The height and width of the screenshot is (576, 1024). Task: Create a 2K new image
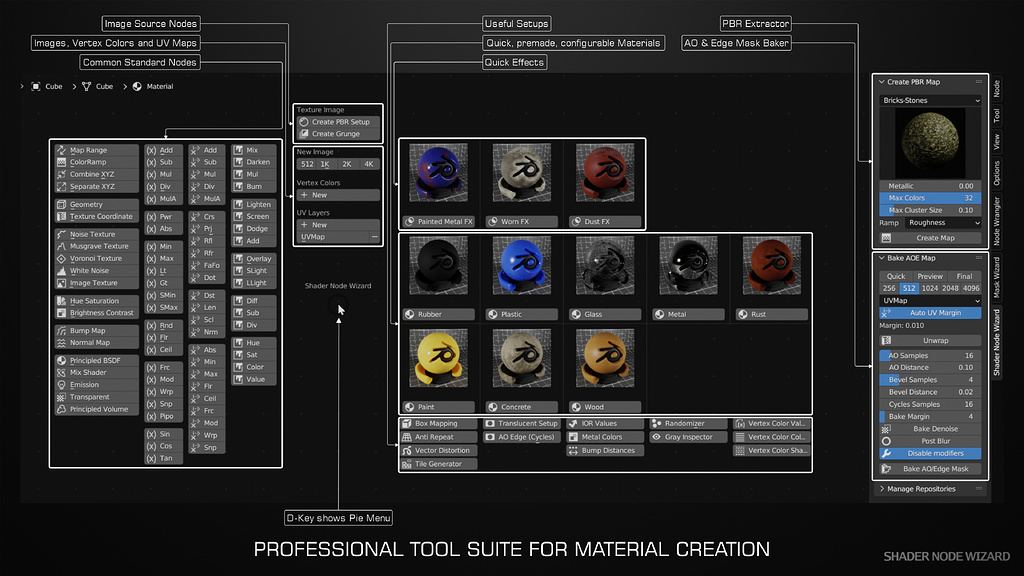pos(347,164)
